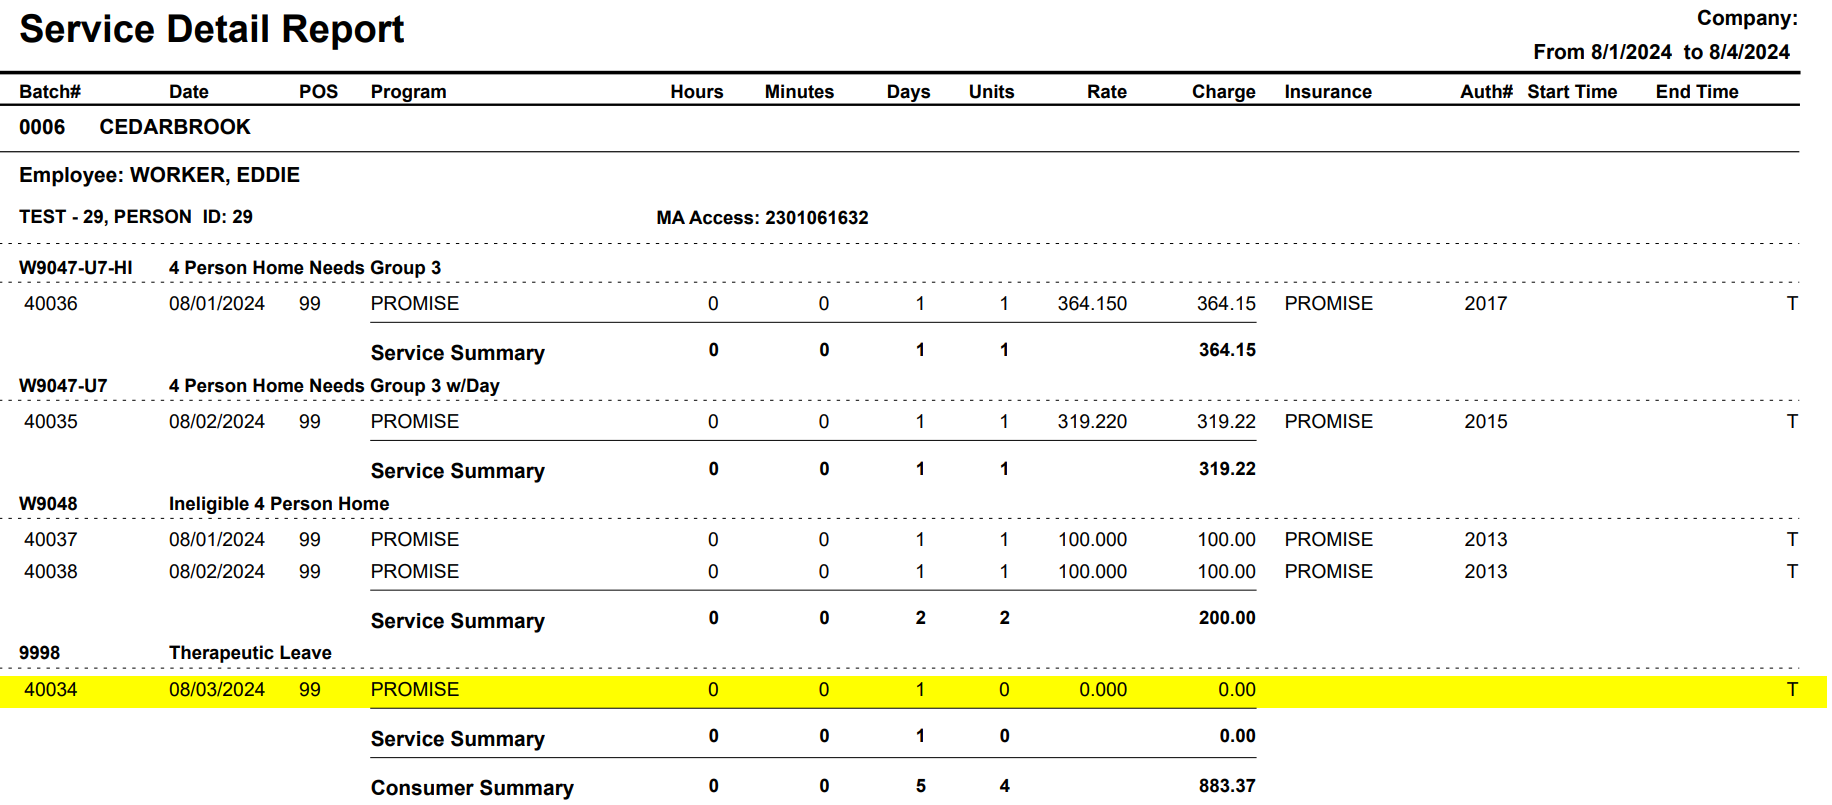This screenshot has height=805, width=1832.
Task: Select the 364.150 rate value
Action: (1091, 304)
